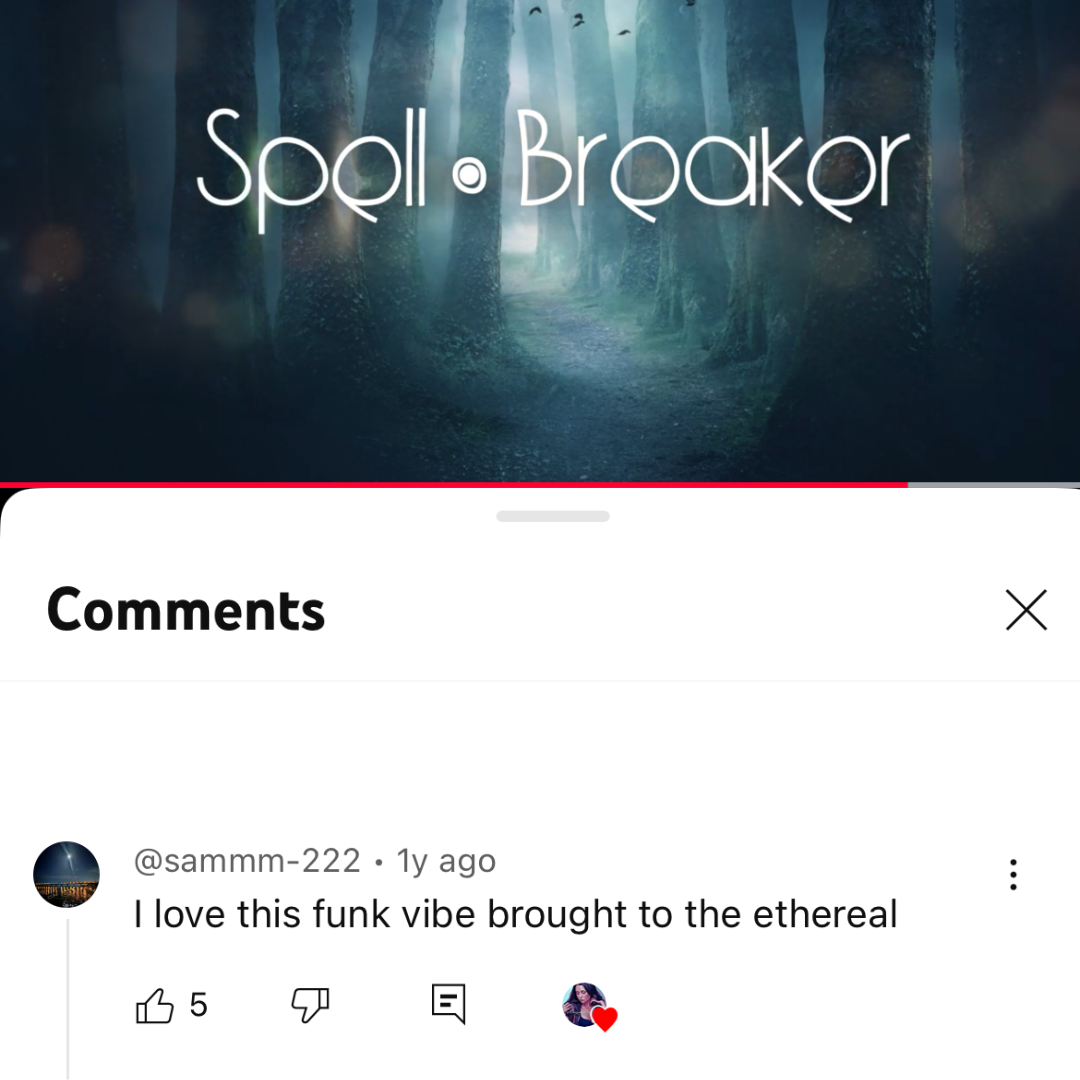The height and width of the screenshot is (1080, 1080).
Task: Select the Comments panel heading
Action: coord(186,610)
